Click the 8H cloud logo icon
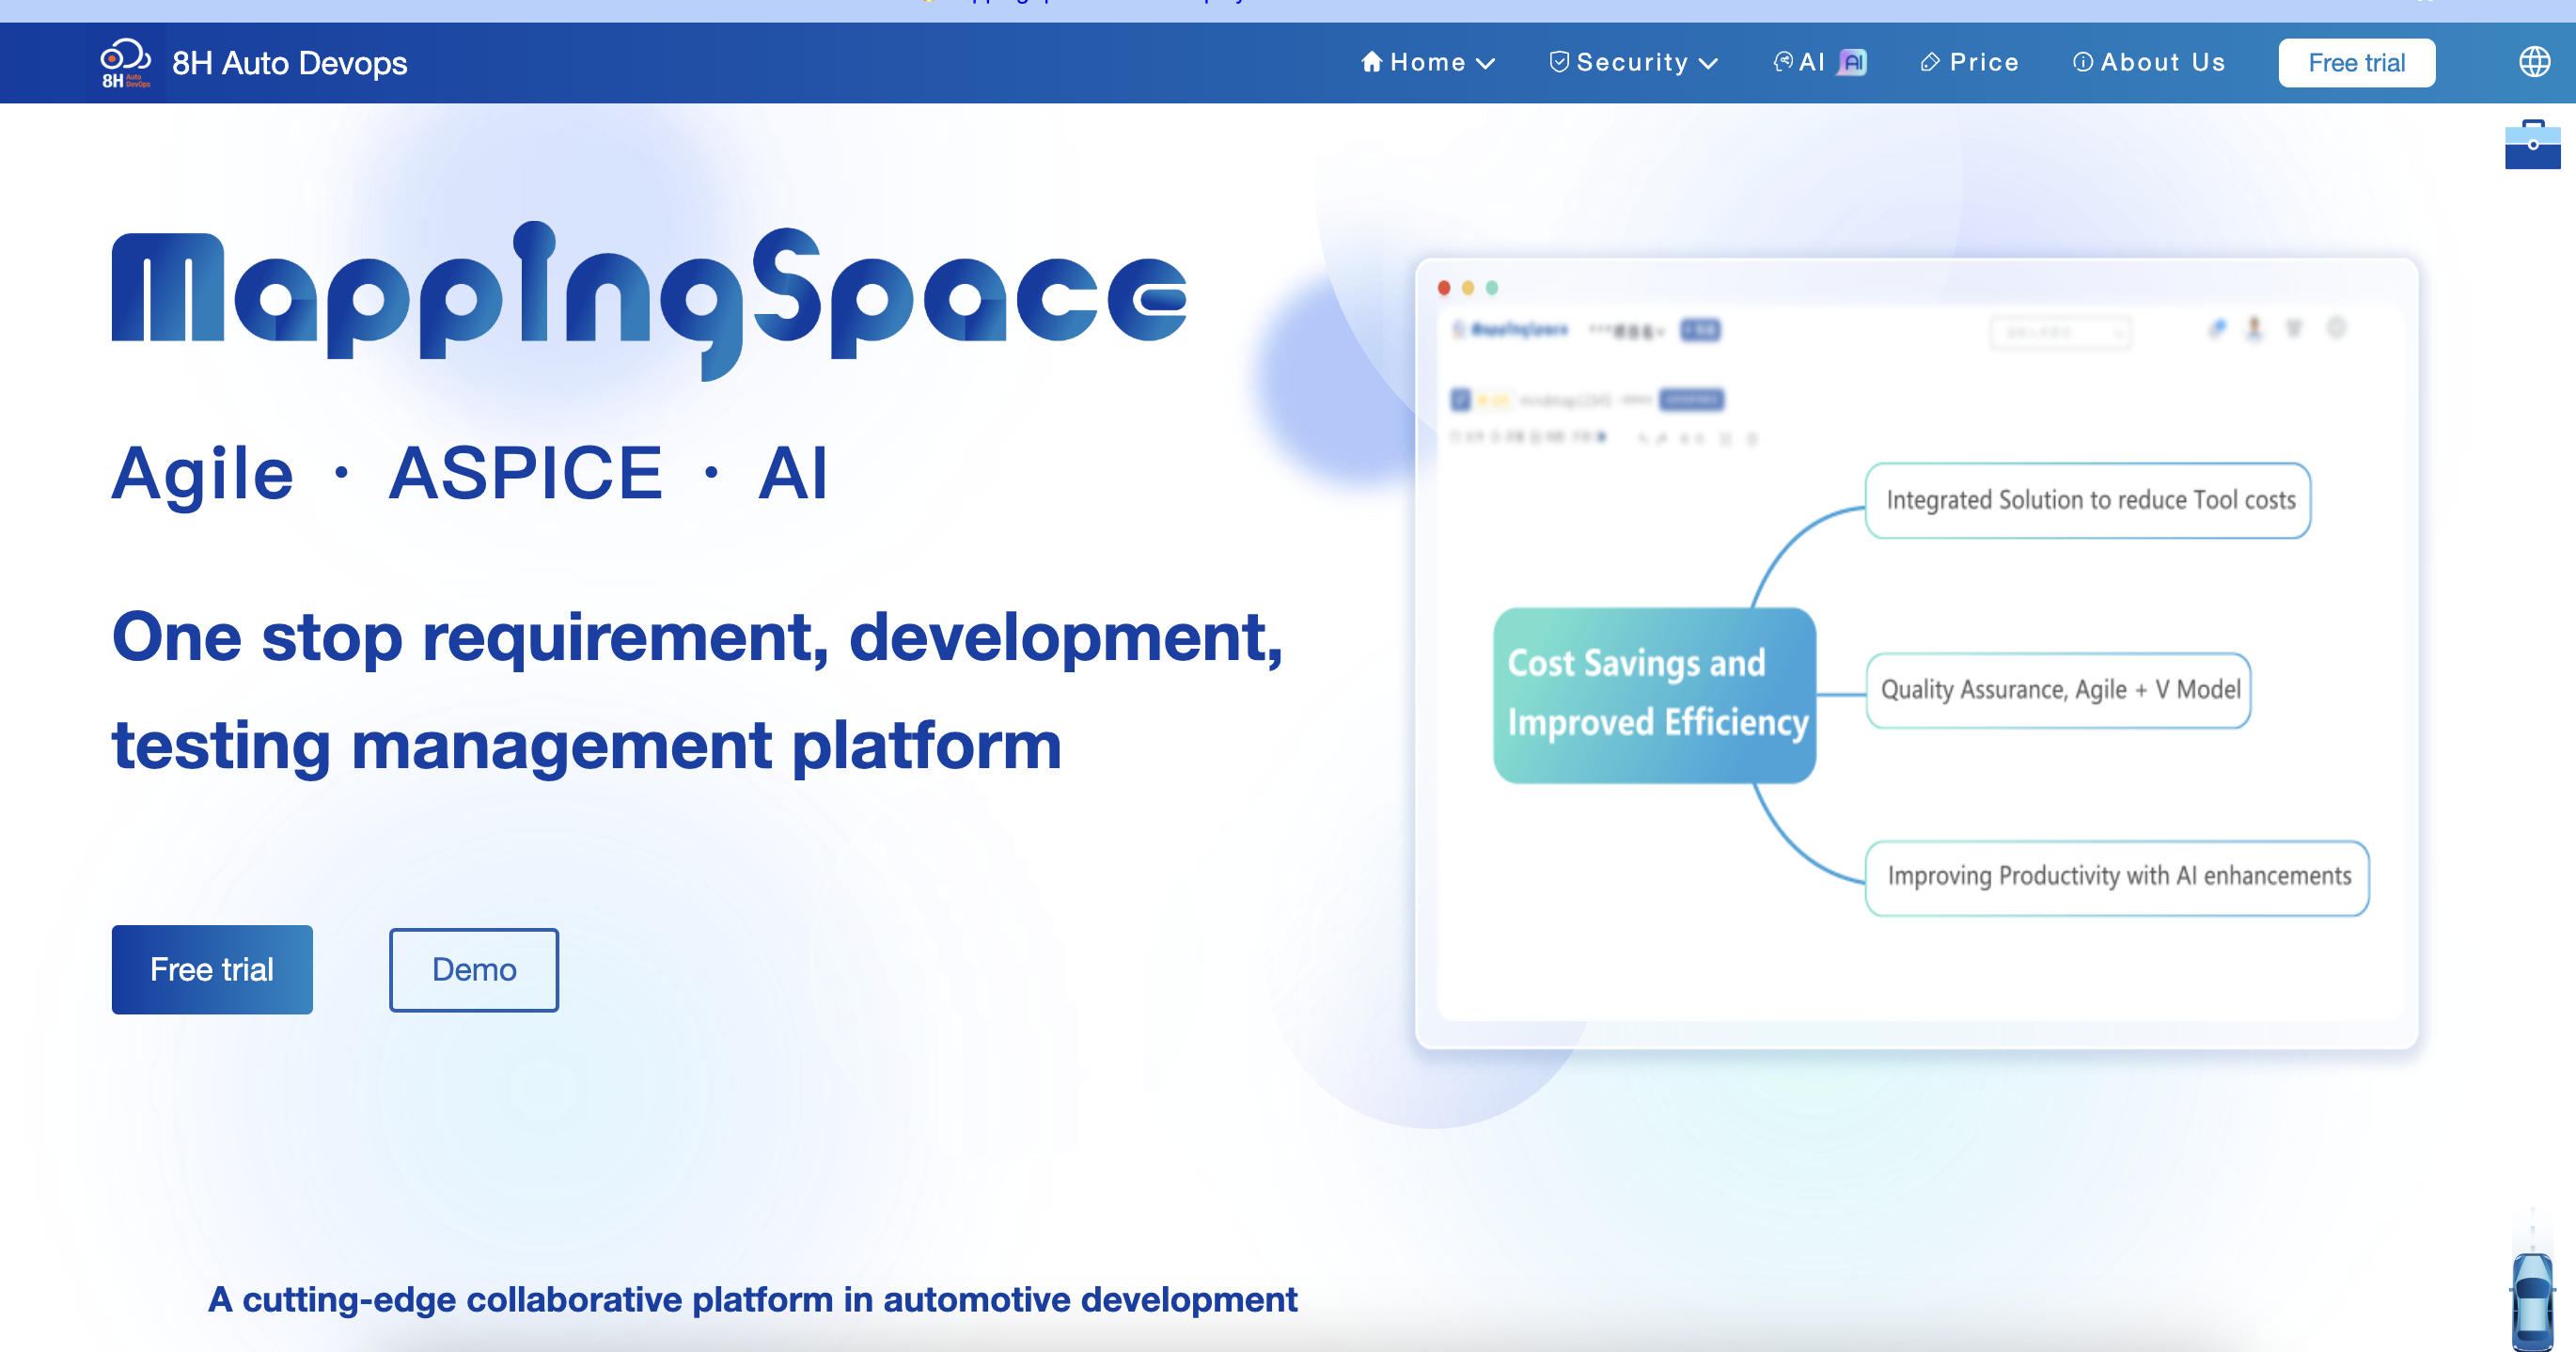Image resolution: width=2576 pixels, height=1352 pixels. 125,63
